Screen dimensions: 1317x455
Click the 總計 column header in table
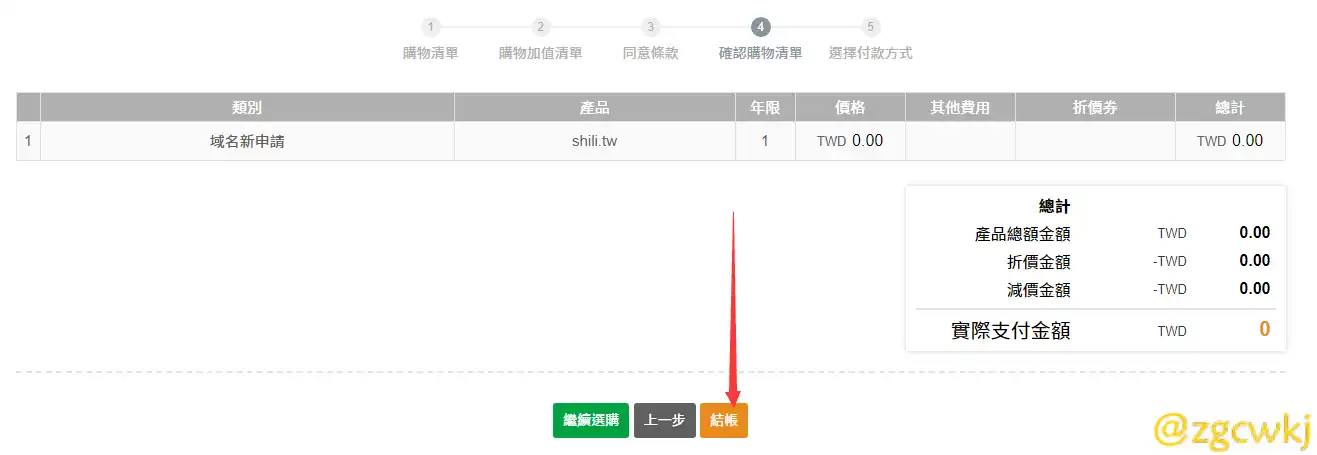pyautogui.click(x=1229, y=108)
